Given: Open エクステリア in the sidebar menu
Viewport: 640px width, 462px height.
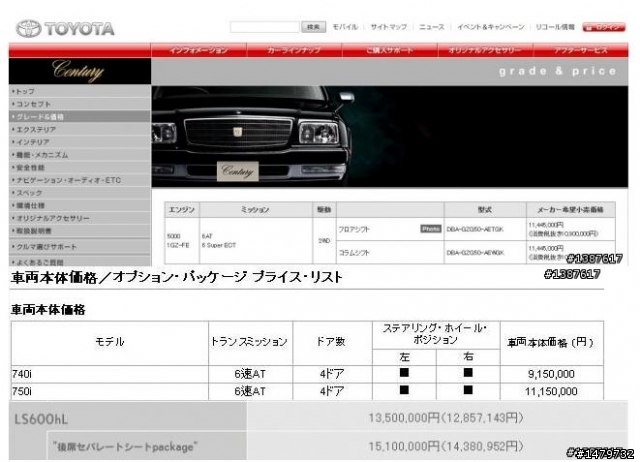Looking at the screenshot, I should (x=80, y=129).
